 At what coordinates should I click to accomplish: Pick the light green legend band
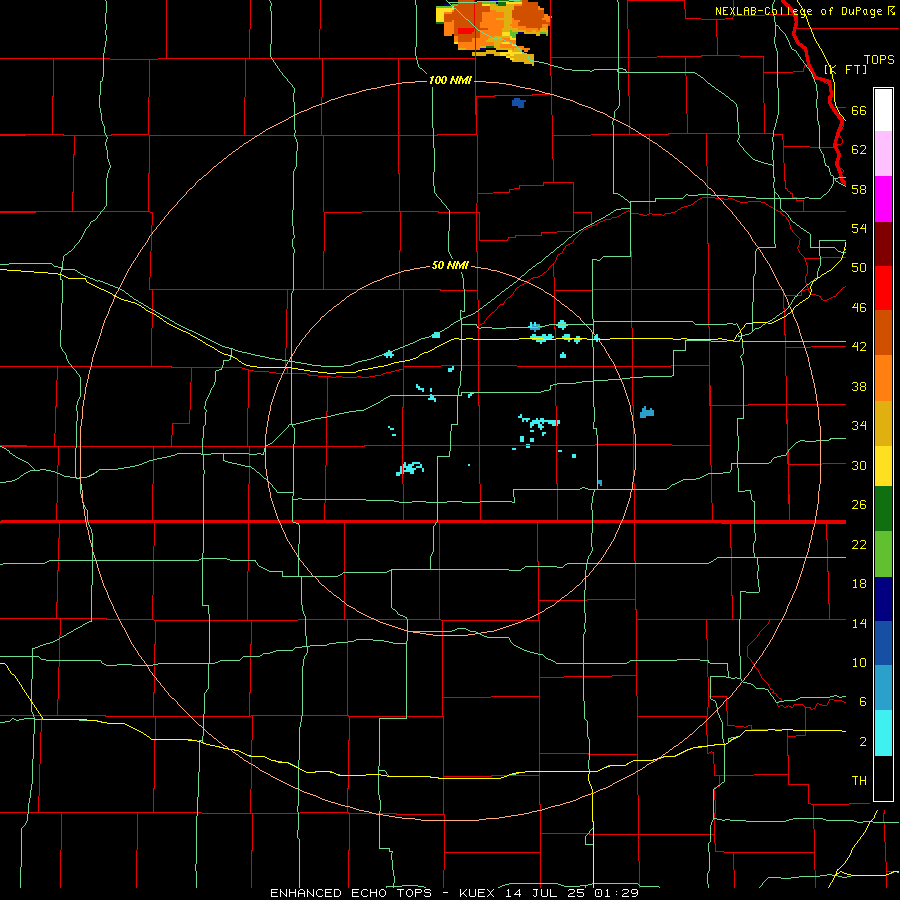tap(883, 554)
